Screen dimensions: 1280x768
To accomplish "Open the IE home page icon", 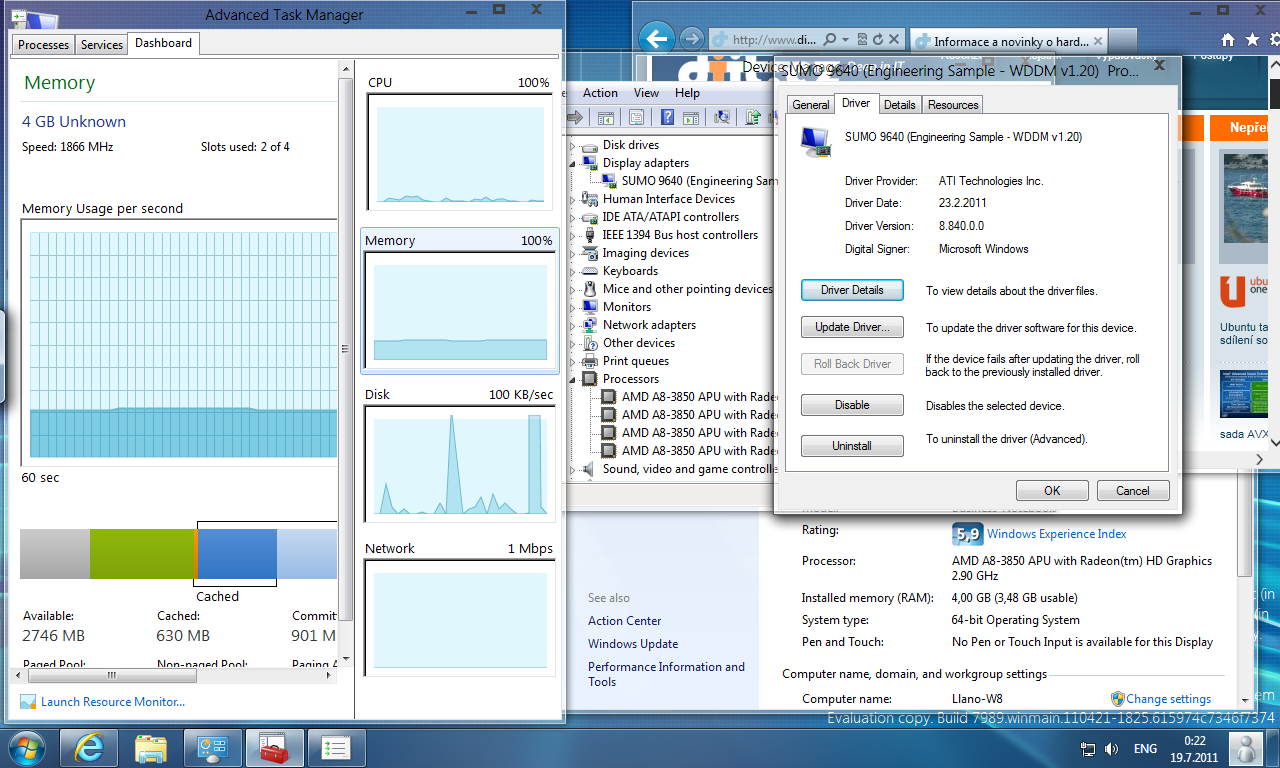I will pos(1228,41).
